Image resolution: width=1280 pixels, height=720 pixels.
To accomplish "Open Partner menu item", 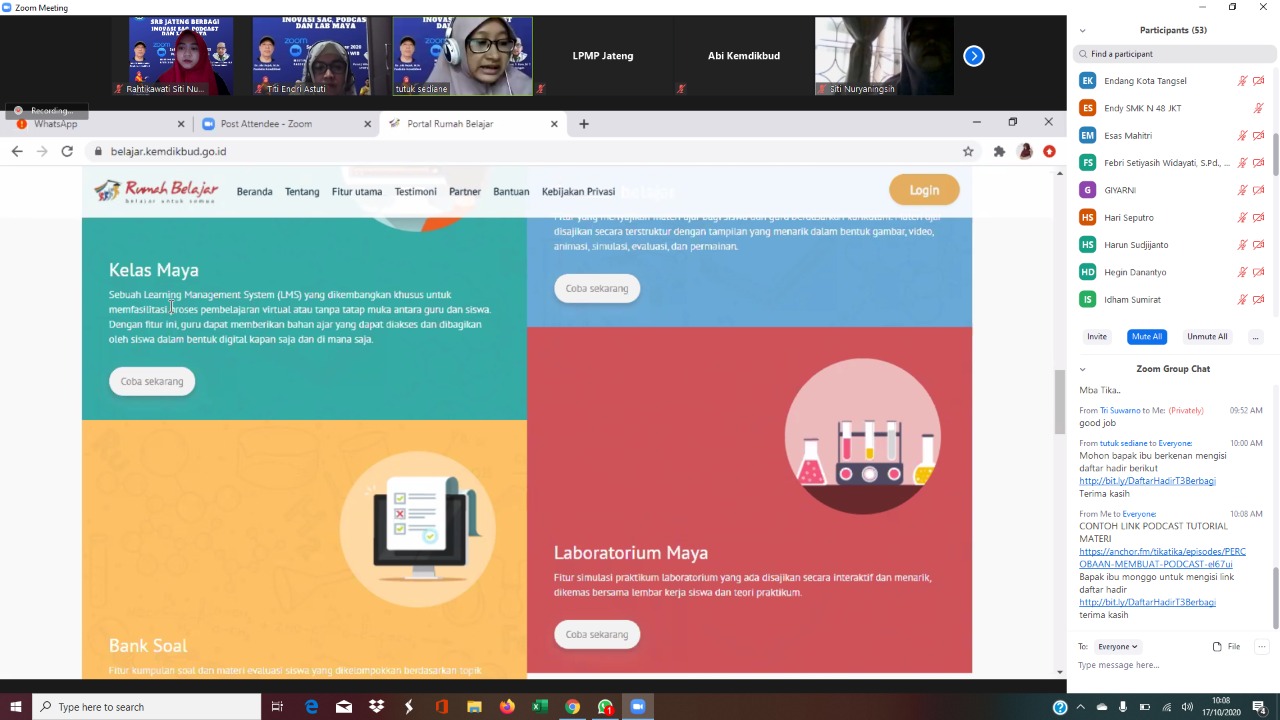I will pyautogui.click(x=465, y=191).
